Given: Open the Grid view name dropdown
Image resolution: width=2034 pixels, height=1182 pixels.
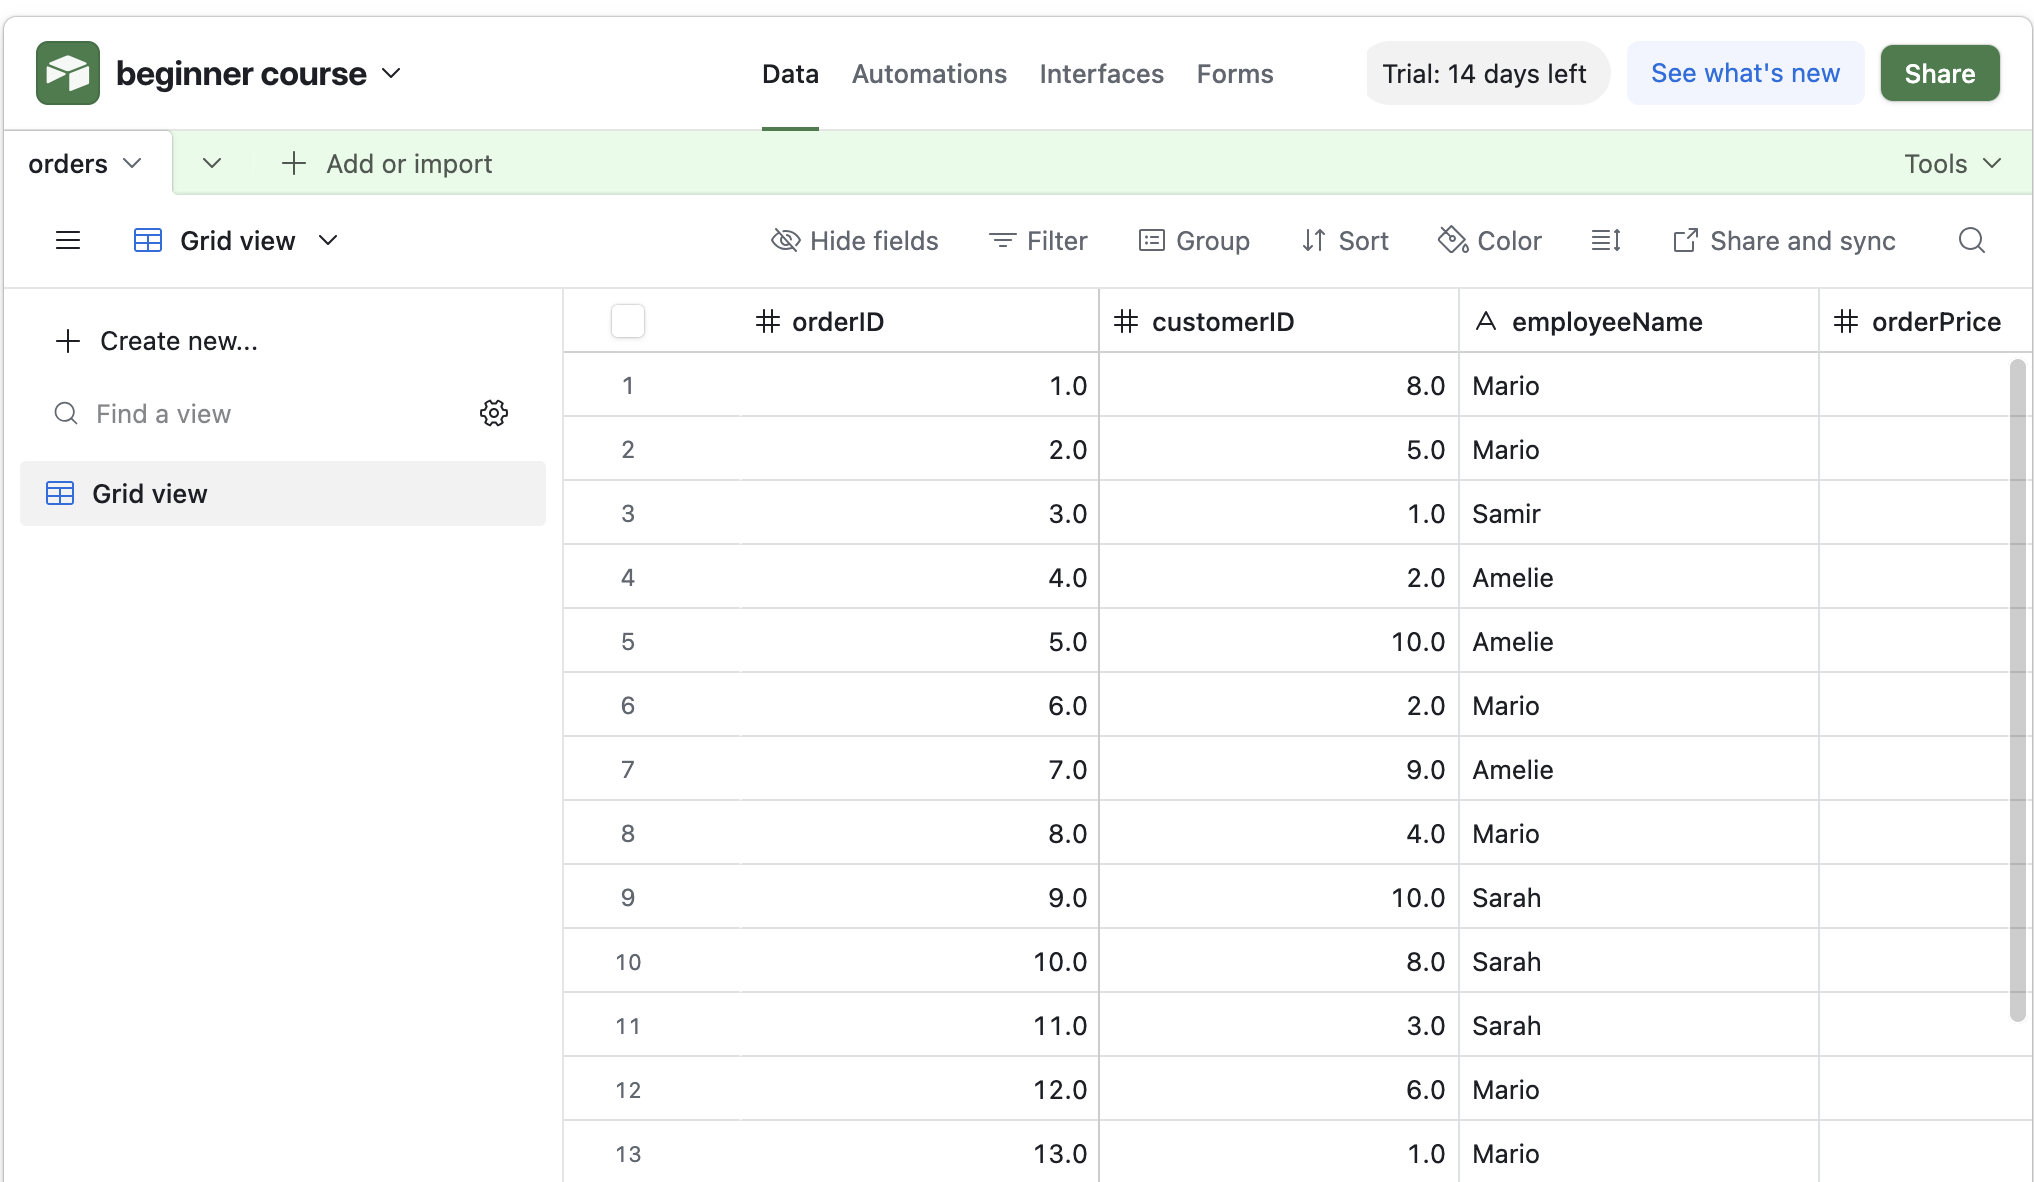Looking at the screenshot, I should click(x=328, y=241).
